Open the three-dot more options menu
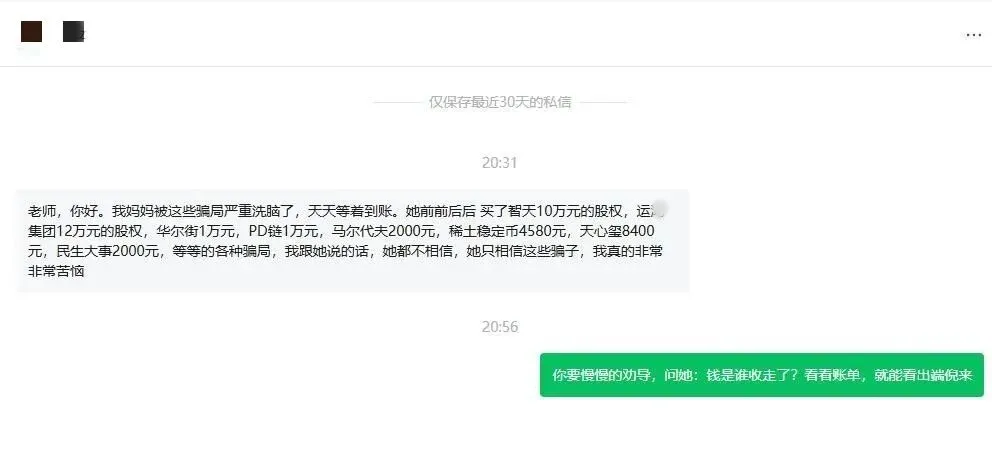 pyautogui.click(x=974, y=35)
